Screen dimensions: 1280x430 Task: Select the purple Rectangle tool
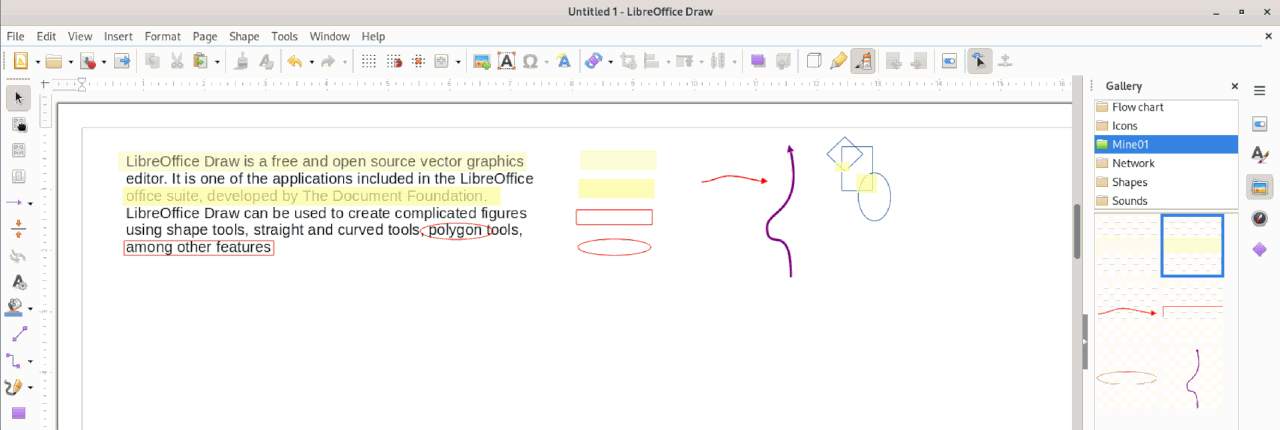pos(18,412)
